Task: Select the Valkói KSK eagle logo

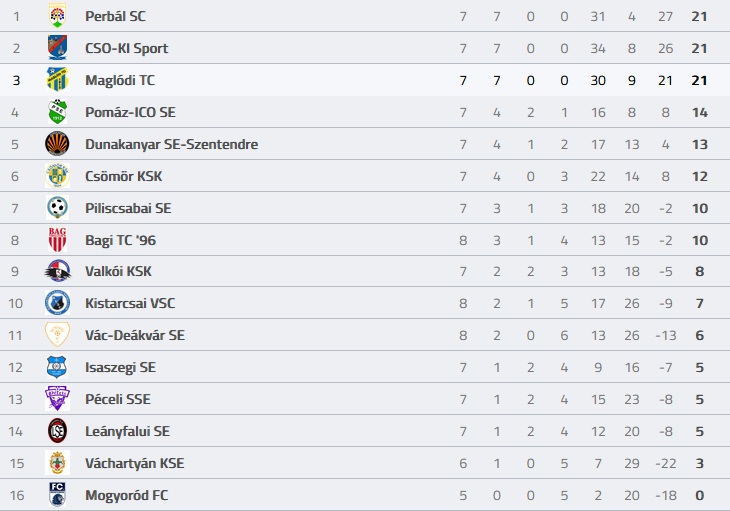Action: (57, 271)
